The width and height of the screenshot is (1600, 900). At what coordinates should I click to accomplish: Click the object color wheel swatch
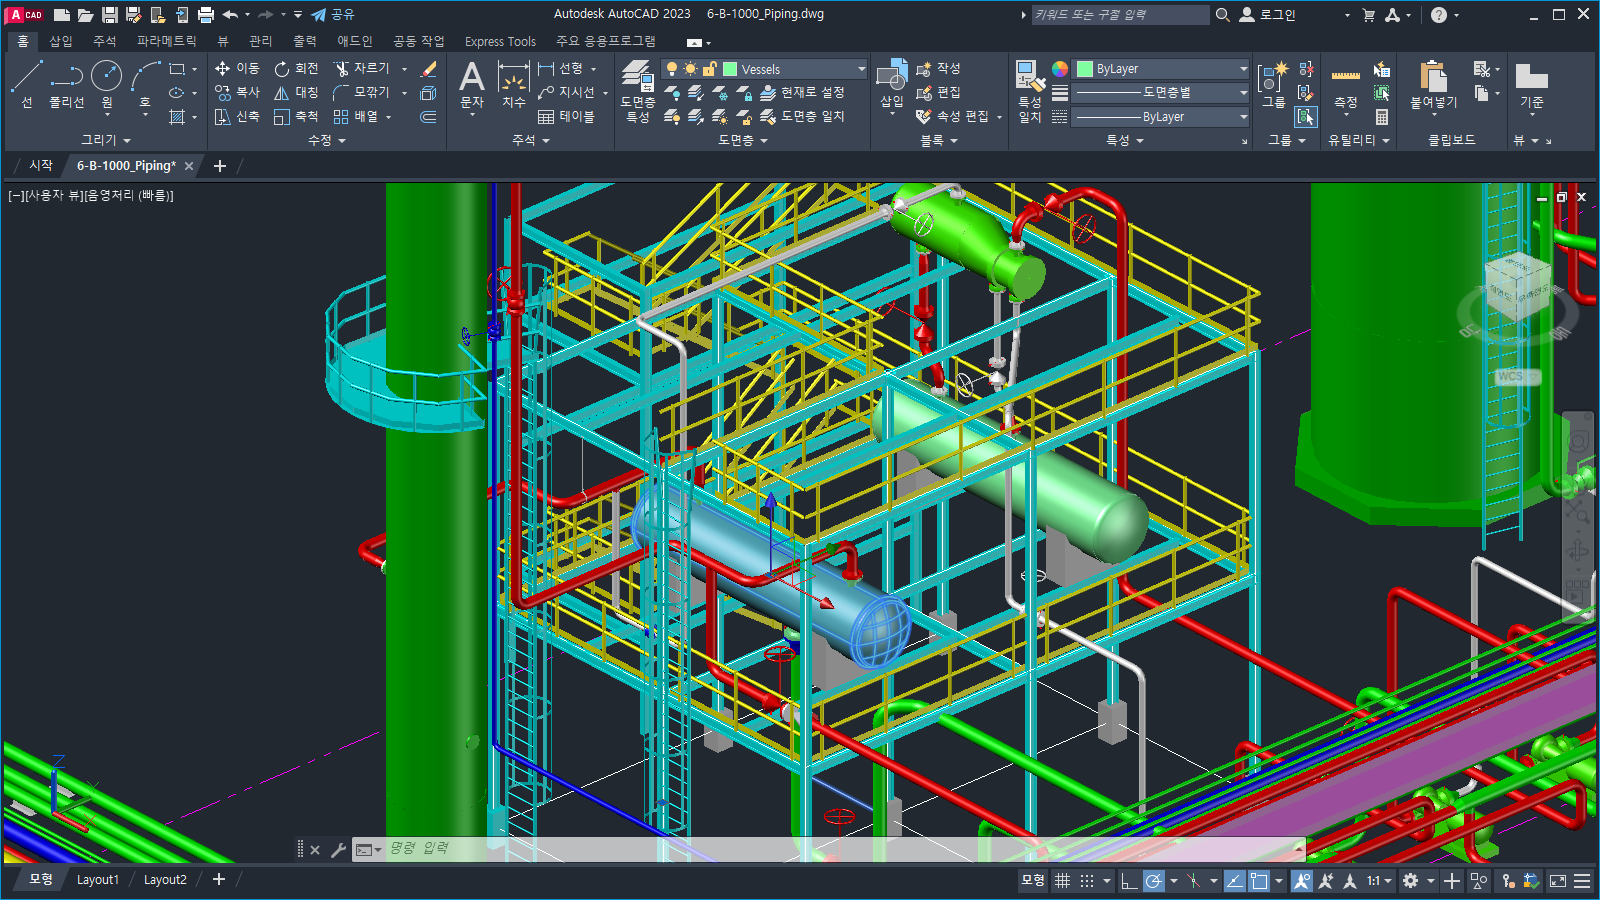(x=1060, y=69)
